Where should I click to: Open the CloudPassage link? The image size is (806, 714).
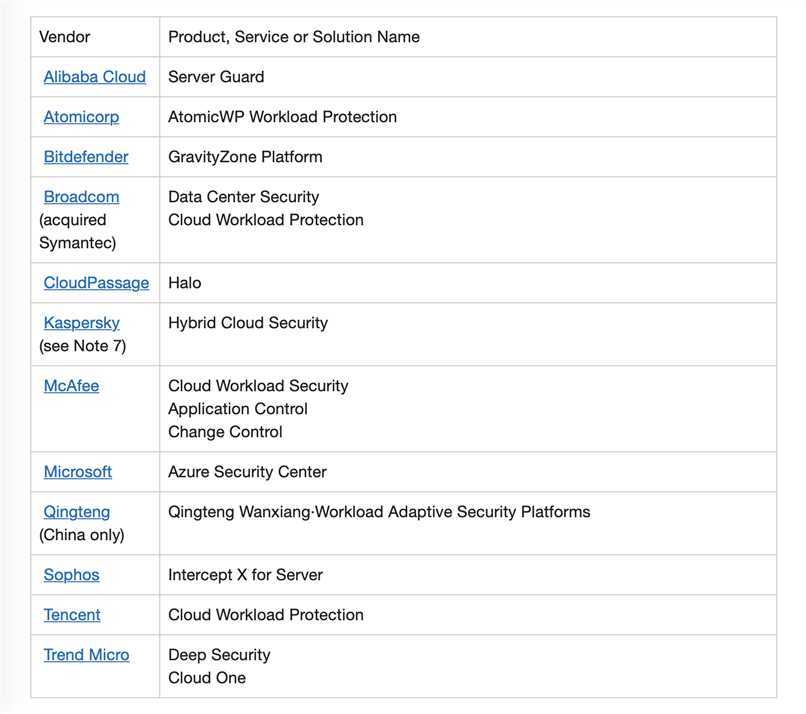click(x=96, y=283)
